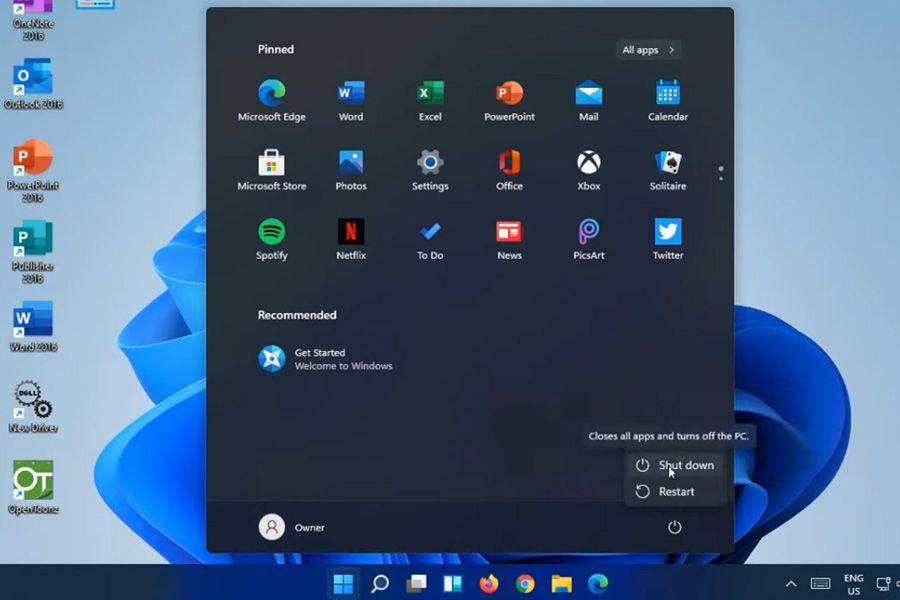This screenshot has width=900, height=600.
Task: Select the Publisher 2016 desktop shortcut
Action: (x=33, y=252)
